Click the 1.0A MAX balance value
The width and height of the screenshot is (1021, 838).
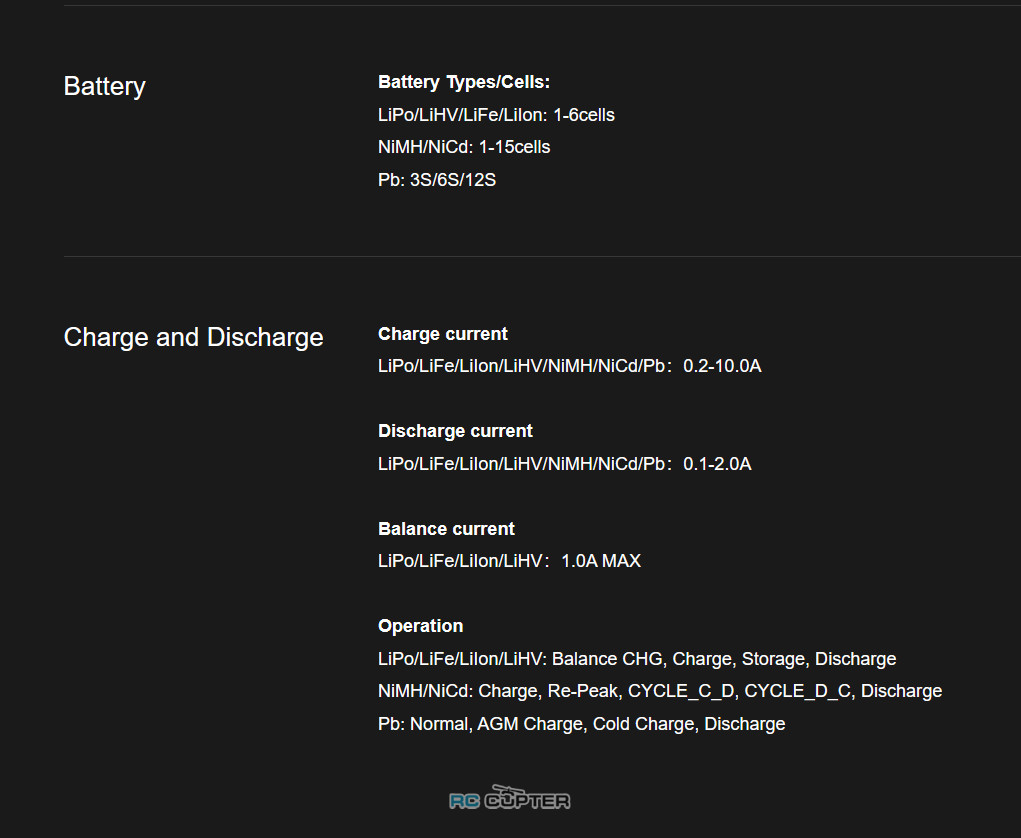coord(601,561)
